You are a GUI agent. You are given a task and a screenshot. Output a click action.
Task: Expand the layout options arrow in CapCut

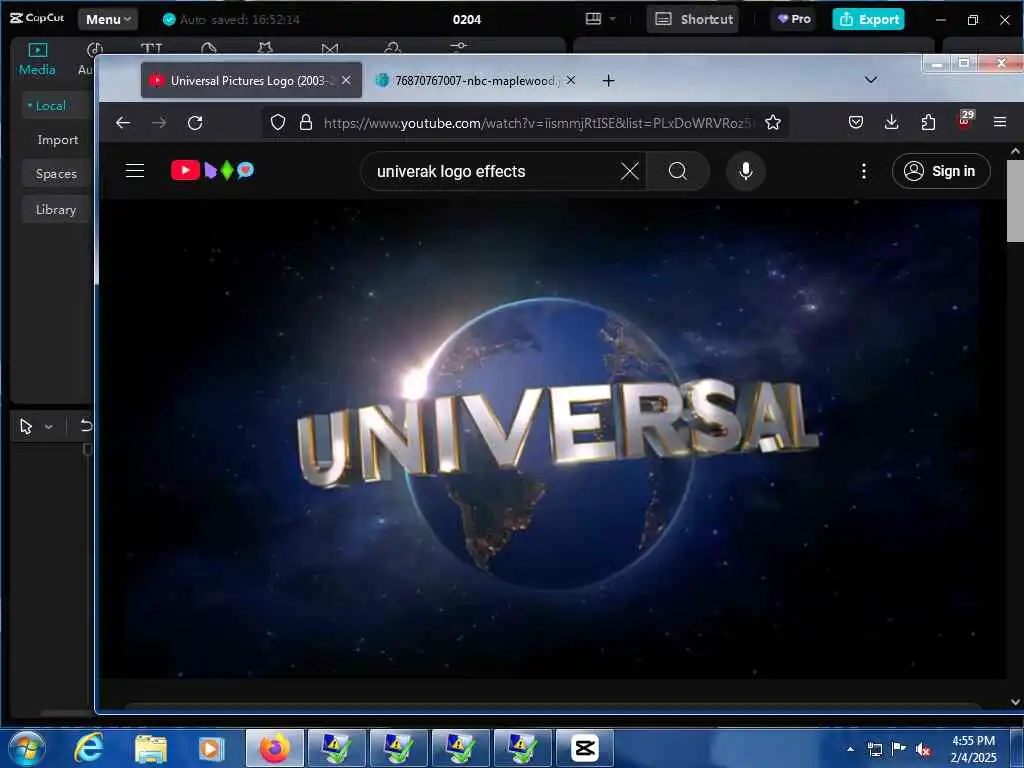pos(613,19)
